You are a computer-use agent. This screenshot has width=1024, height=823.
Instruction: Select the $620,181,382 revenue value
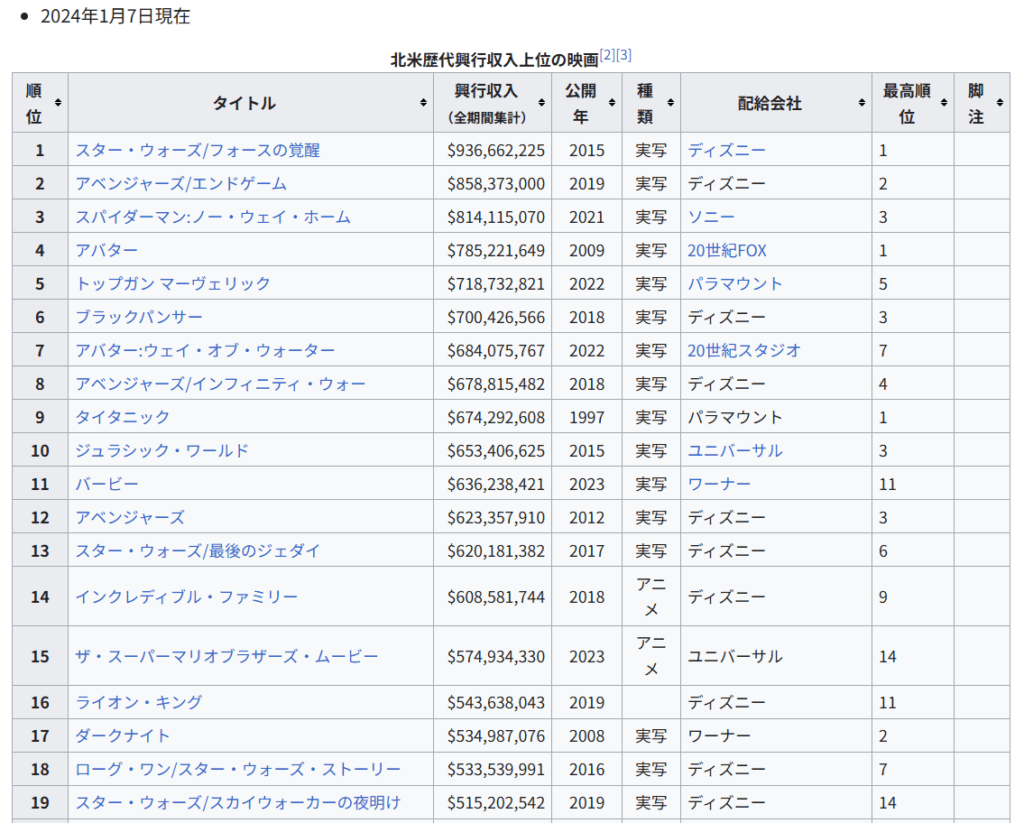496,551
